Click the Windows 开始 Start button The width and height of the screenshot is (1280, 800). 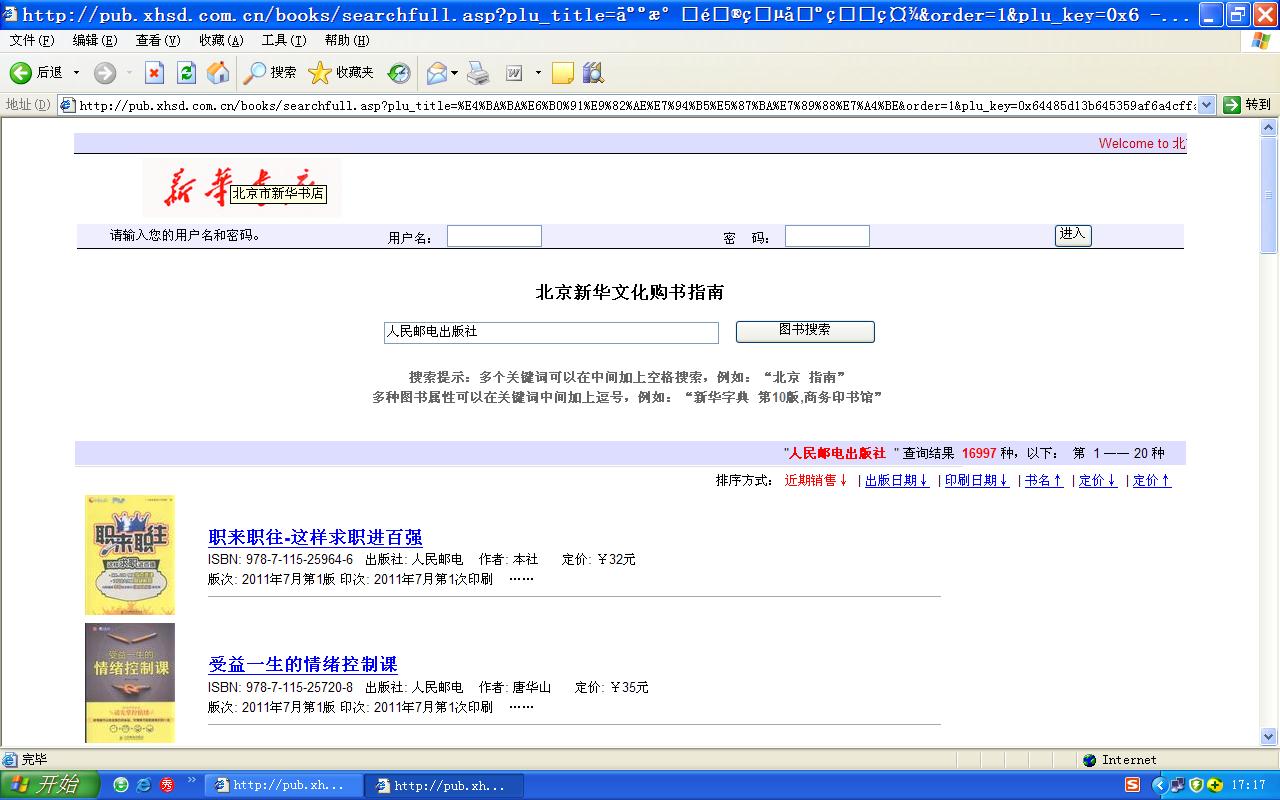coord(50,785)
